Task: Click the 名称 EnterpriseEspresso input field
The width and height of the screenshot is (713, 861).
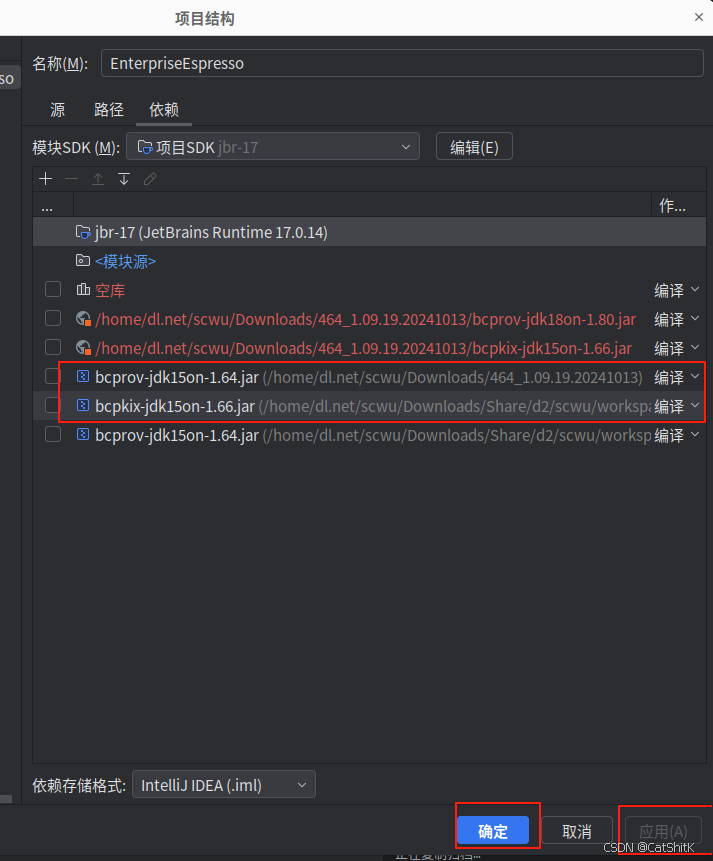Action: coord(402,63)
